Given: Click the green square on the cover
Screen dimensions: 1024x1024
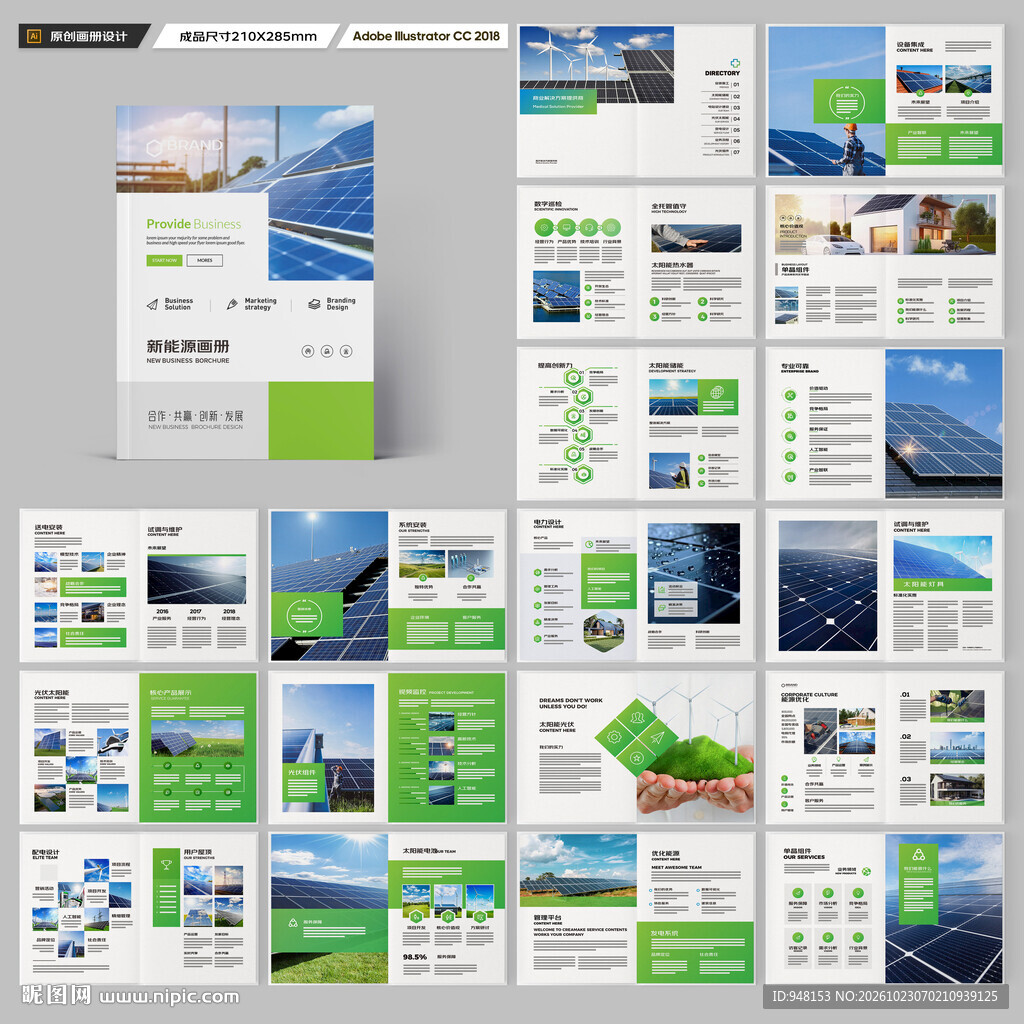Looking at the screenshot, I should [x=321, y=421].
